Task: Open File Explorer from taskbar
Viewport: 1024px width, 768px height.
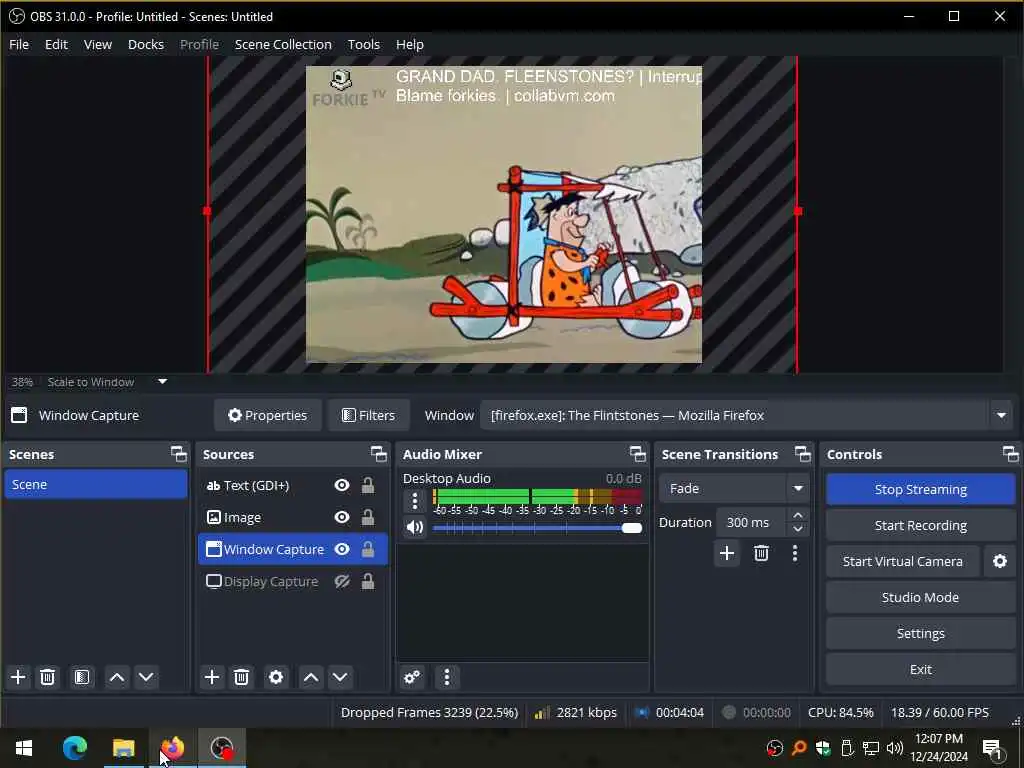Action: (123, 748)
